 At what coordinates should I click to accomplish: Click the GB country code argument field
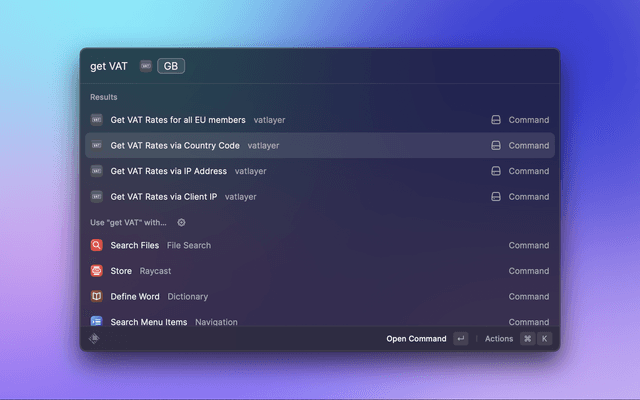tap(171, 66)
